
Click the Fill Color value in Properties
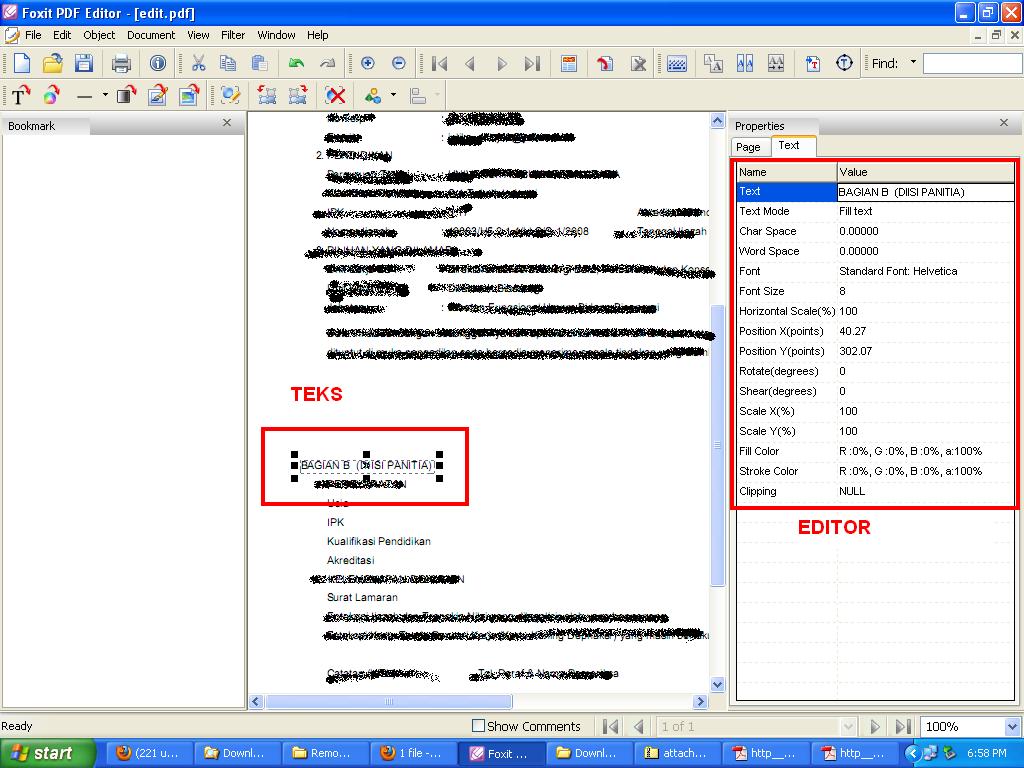coord(925,451)
